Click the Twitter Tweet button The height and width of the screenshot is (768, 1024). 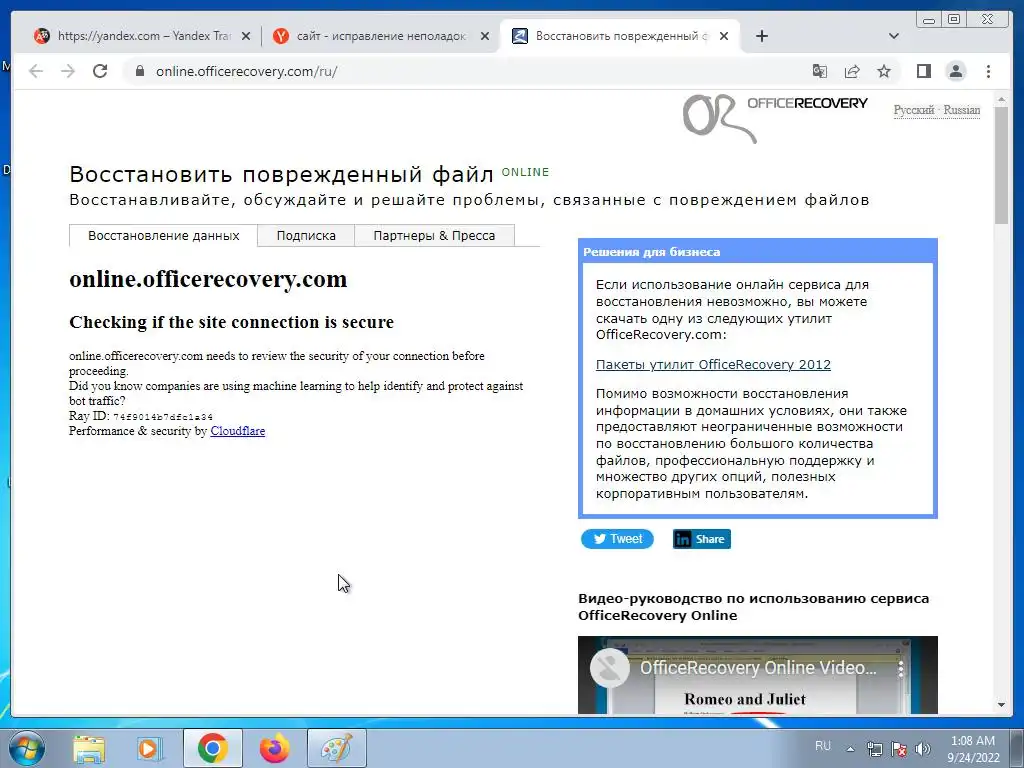pyautogui.click(x=617, y=539)
